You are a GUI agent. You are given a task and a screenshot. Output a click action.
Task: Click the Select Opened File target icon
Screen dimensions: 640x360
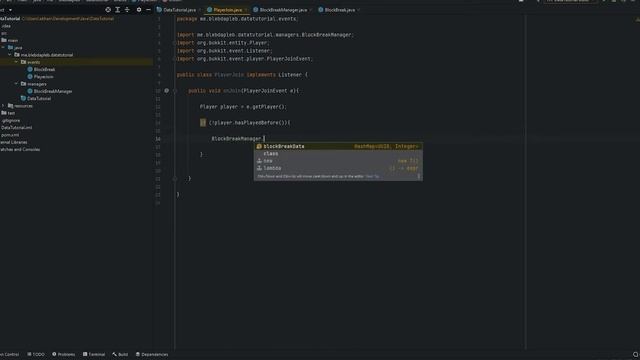tap(108, 10)
